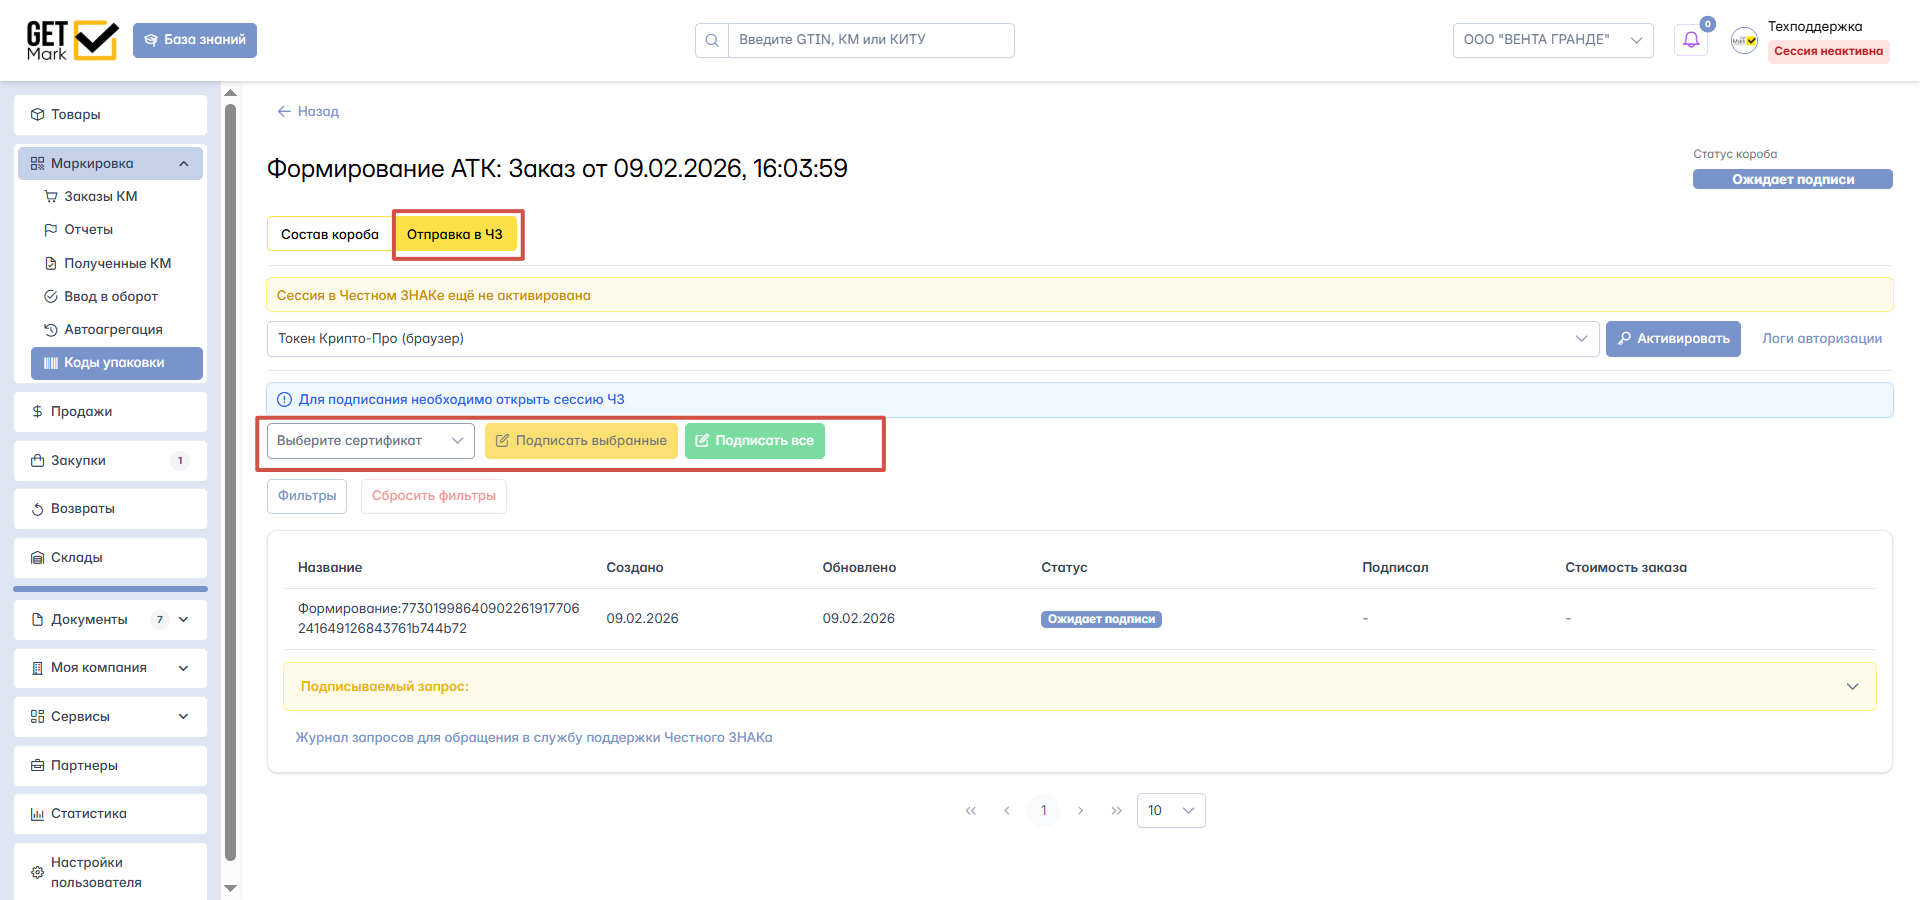Click the Подписать все button
Viewport: 1920px width, 900px height.
coord(755,441)
